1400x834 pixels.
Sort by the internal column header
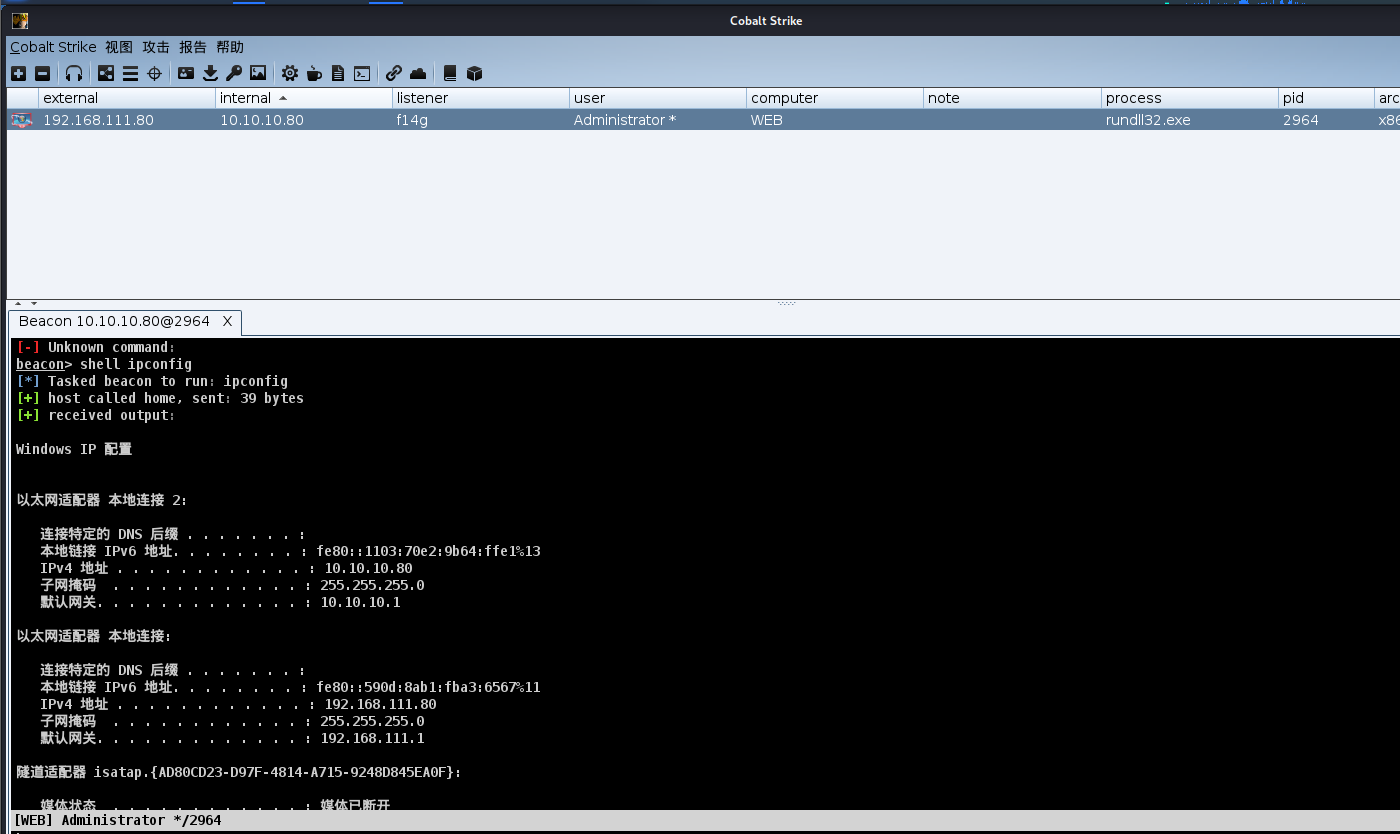[304, 98]
